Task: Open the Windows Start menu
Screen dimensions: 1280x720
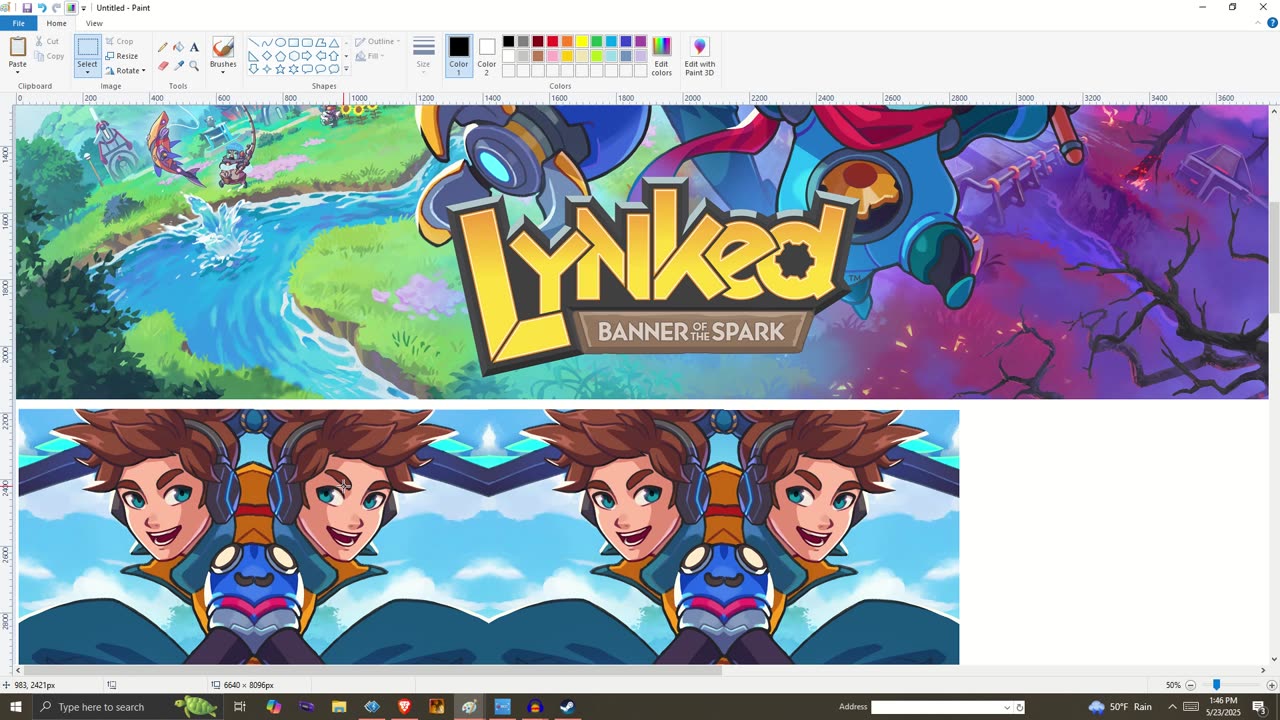Action: pos(16,707)
